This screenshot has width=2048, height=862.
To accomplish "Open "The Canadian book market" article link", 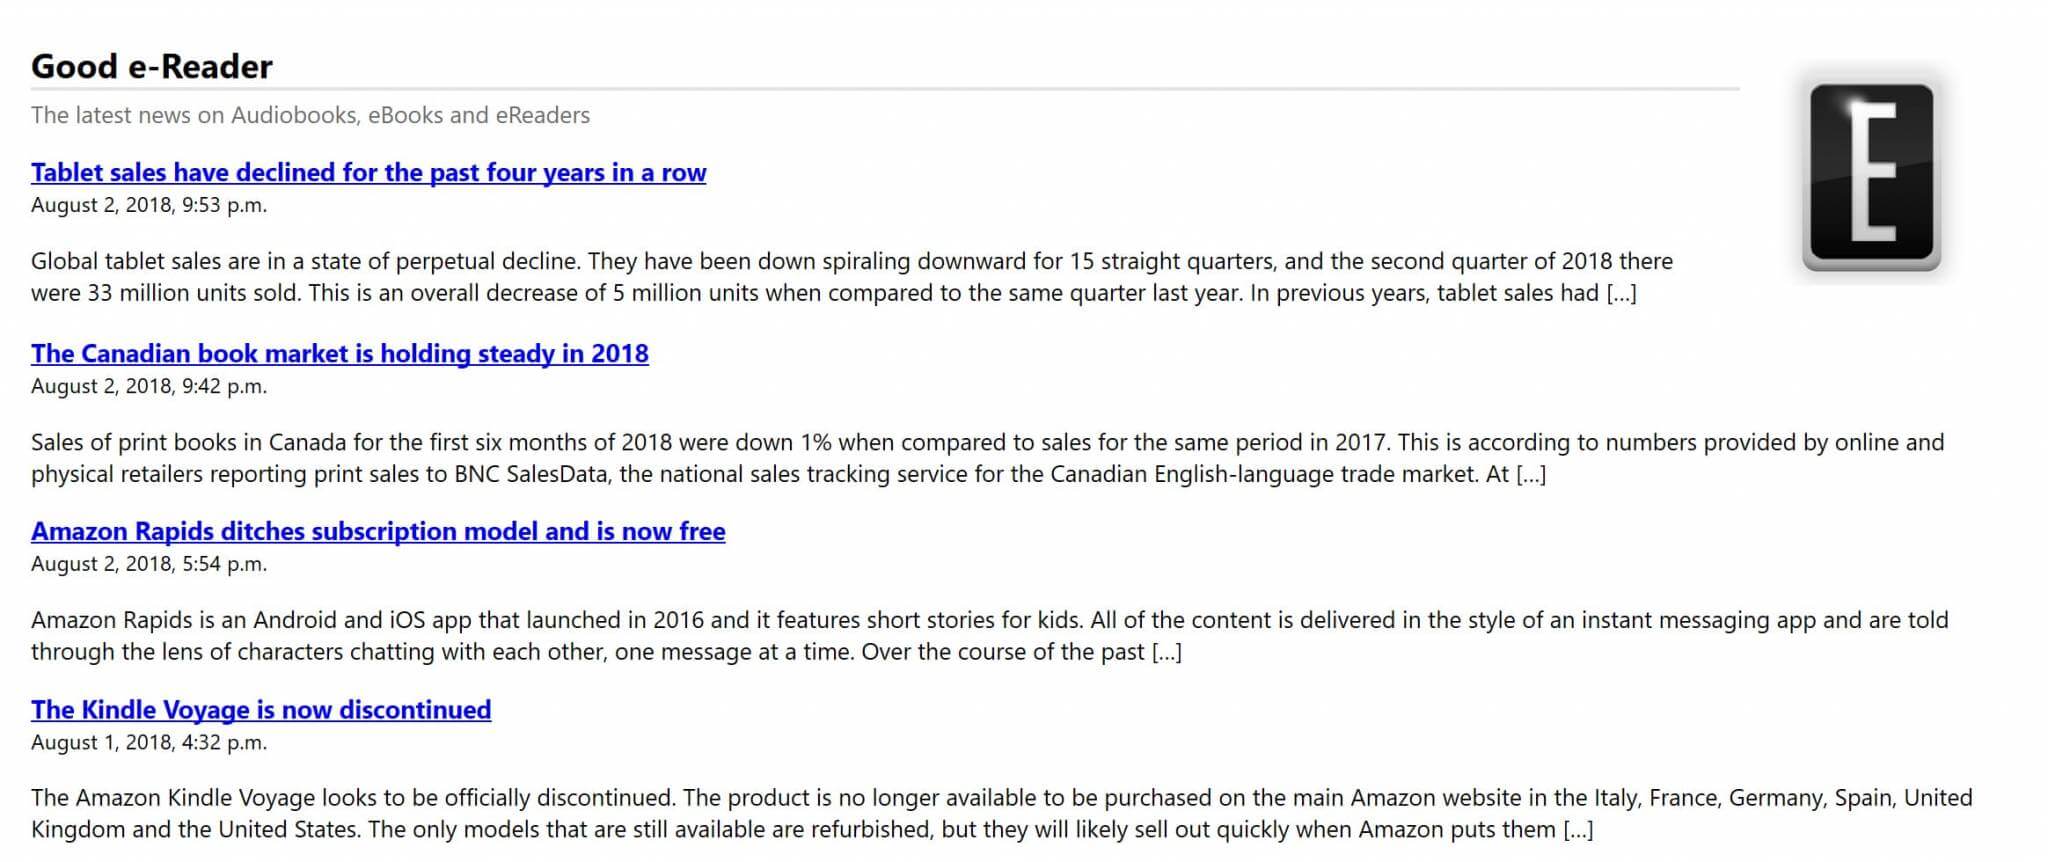I will [340, 353].
